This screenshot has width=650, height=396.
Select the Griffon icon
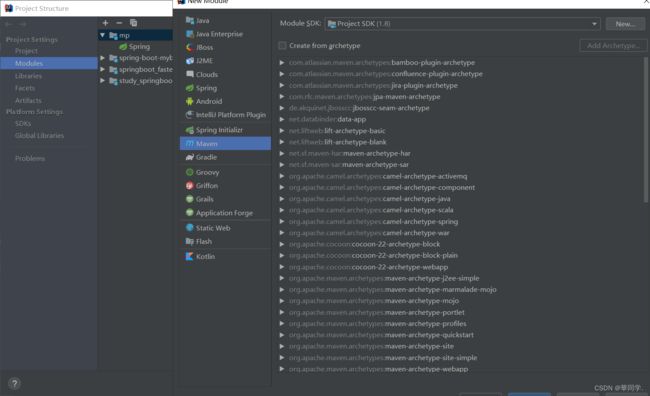pos(190,185)
